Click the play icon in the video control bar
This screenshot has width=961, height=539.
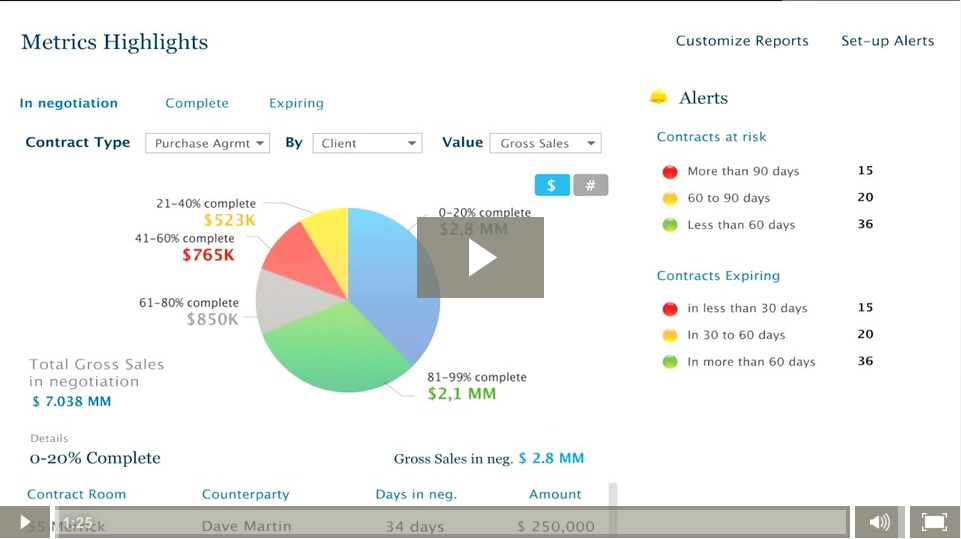pos(25,522)
